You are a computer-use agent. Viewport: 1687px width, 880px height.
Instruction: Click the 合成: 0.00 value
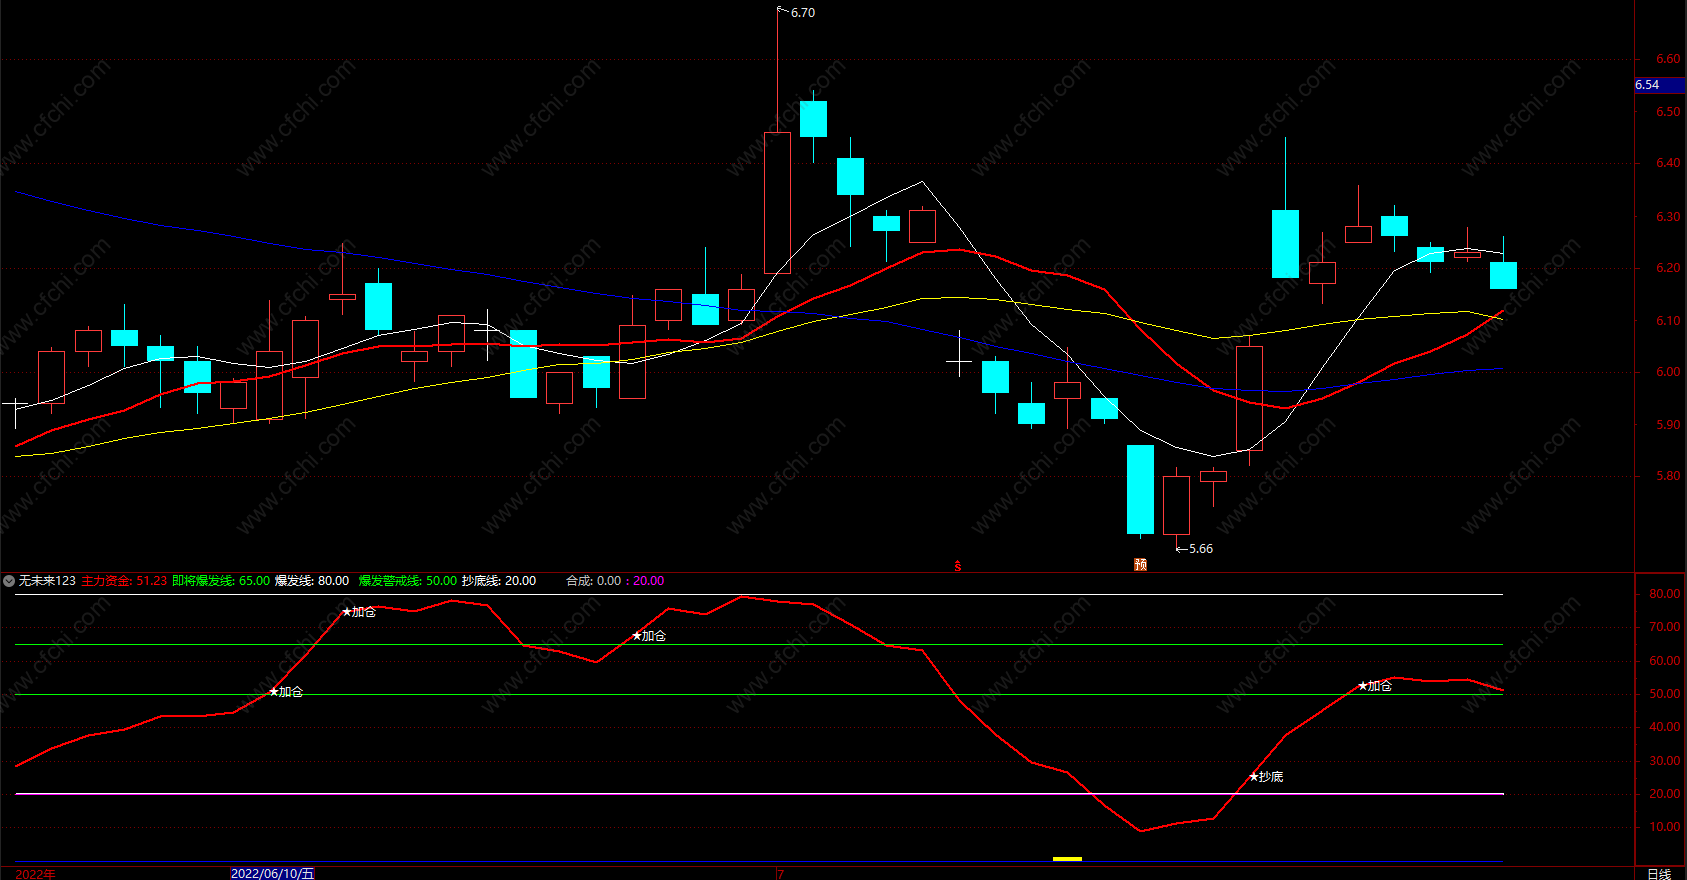pyautogui.click(x=593, y=581)
